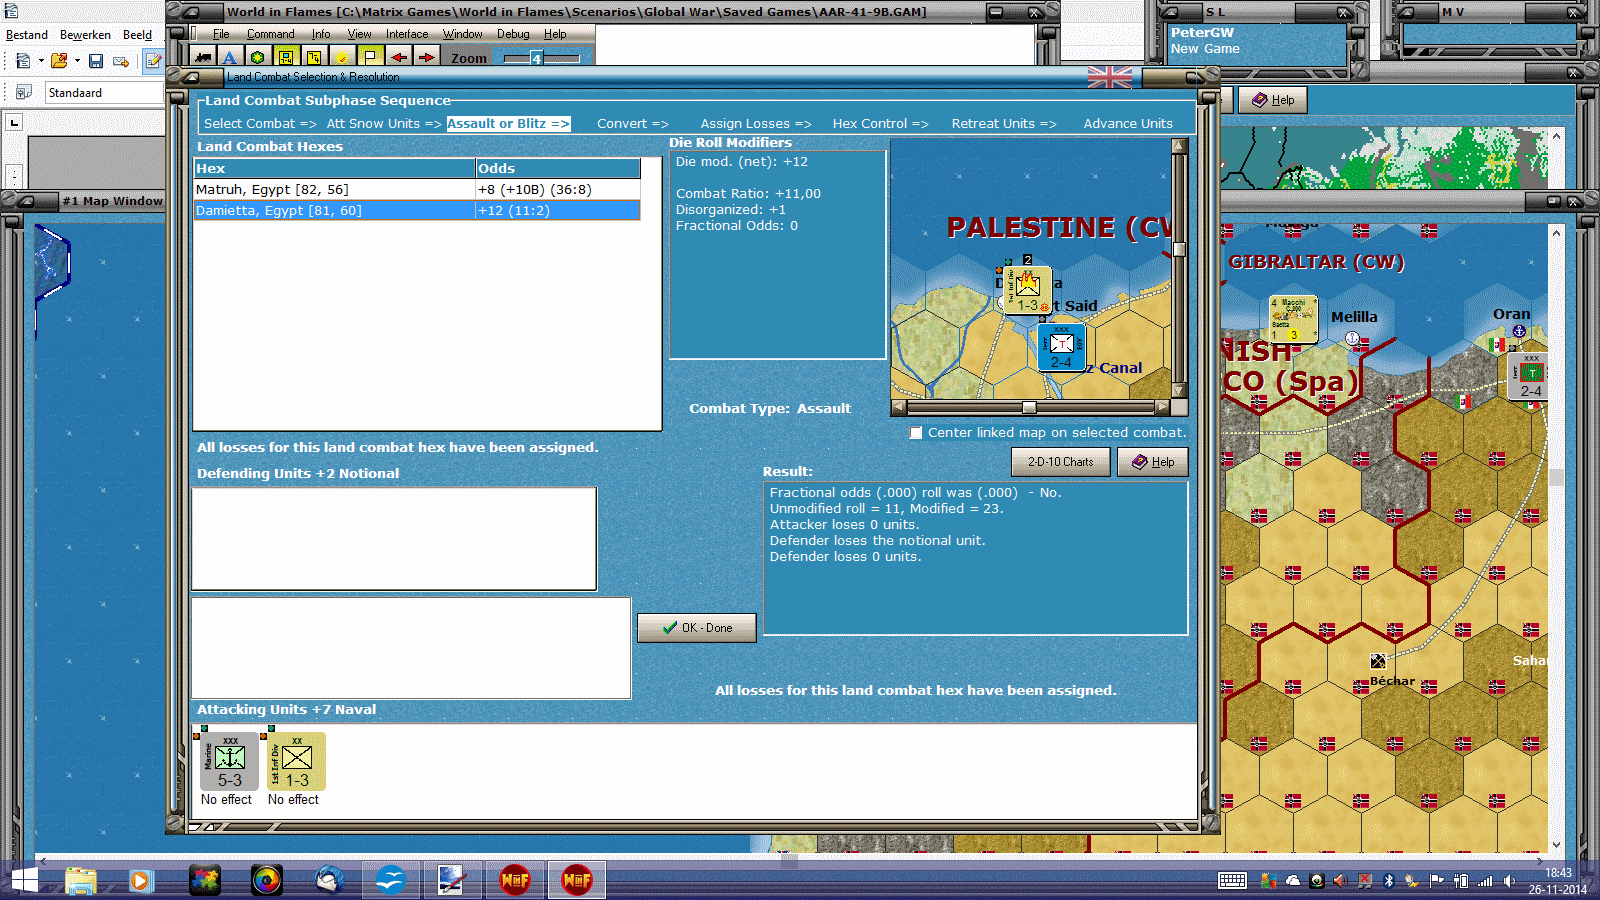Click the red right arrow toolbar icon
This screenshot has width=1600, height=900.
[427, 57]
